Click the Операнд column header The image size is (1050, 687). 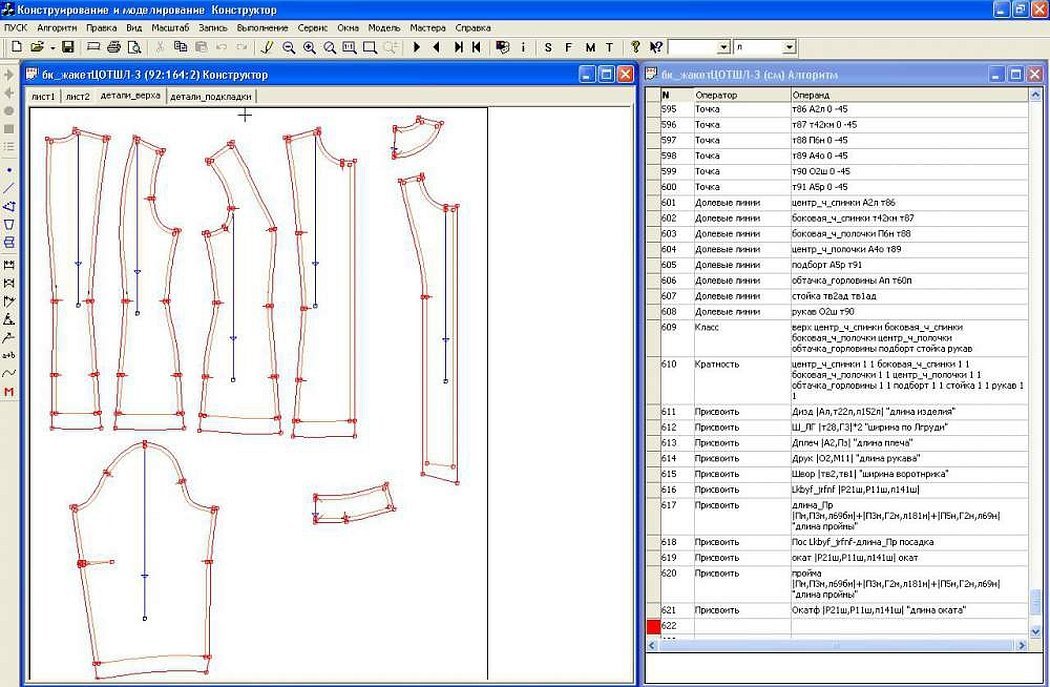pos(909,95)
